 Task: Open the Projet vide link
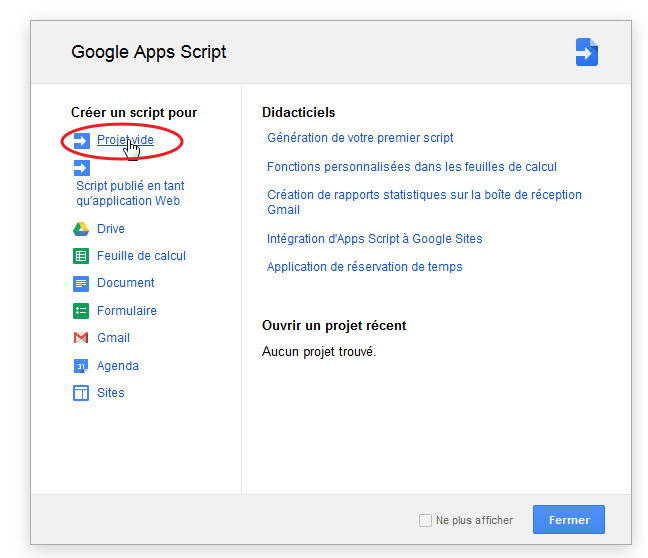pyautogui.click(x=125, y=140)
